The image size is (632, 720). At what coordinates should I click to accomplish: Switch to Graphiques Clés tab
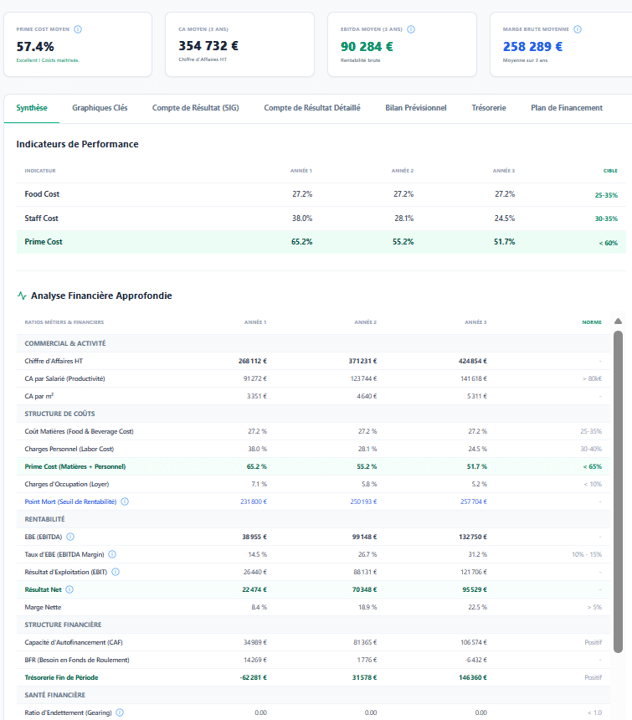coord(100,108)
